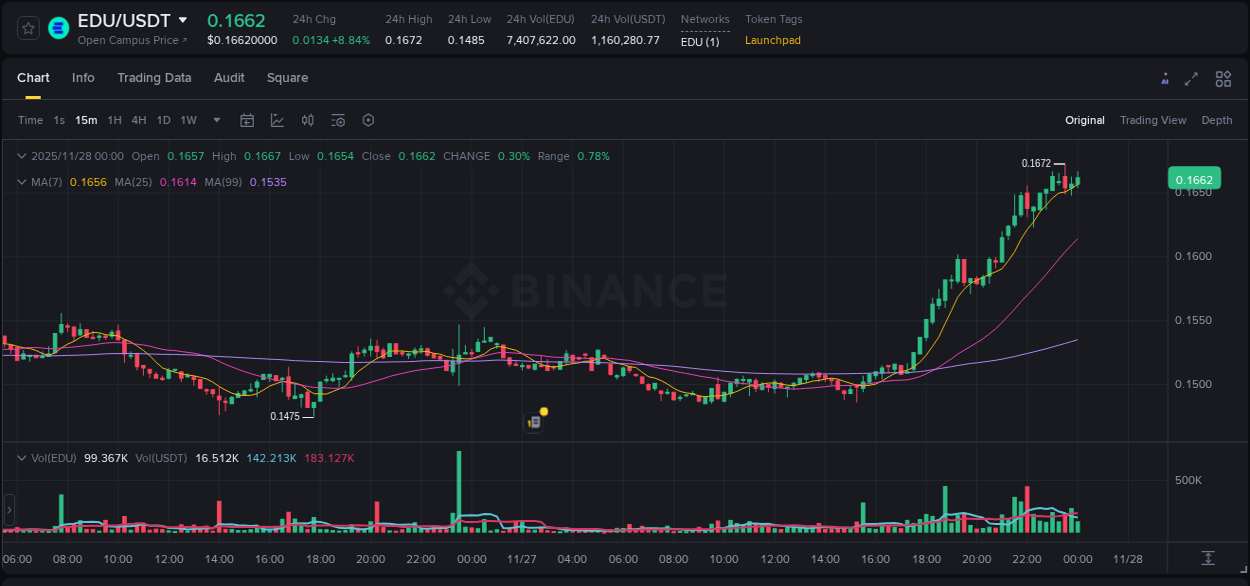This screenshot has height=586, width=1250.
Task: Open the calendar date-selection tool
Action: (x=247, y=119)
